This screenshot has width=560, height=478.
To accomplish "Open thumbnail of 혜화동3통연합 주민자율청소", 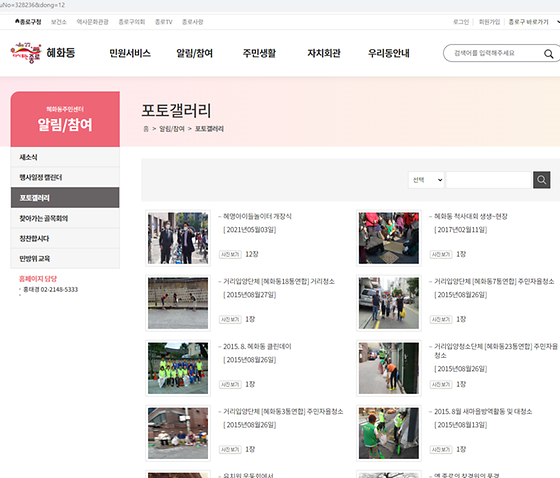I will pyautogui.click(x=178, y=433).
